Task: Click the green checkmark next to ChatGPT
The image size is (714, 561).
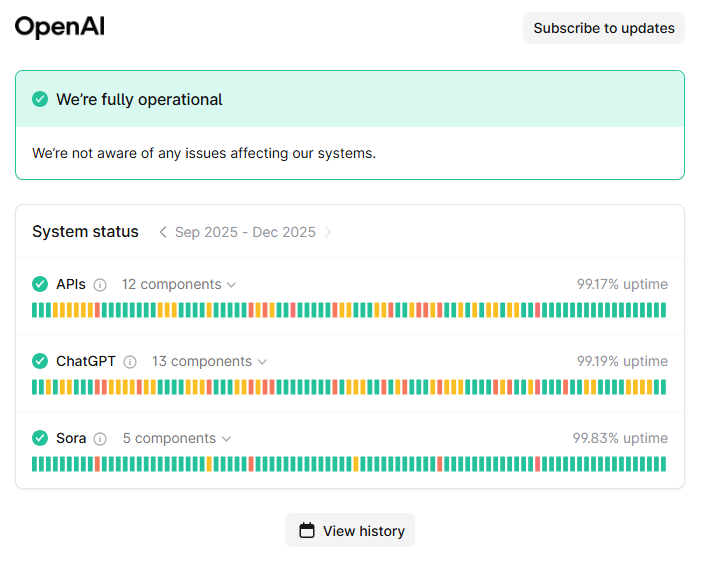Action: (40, 361)
